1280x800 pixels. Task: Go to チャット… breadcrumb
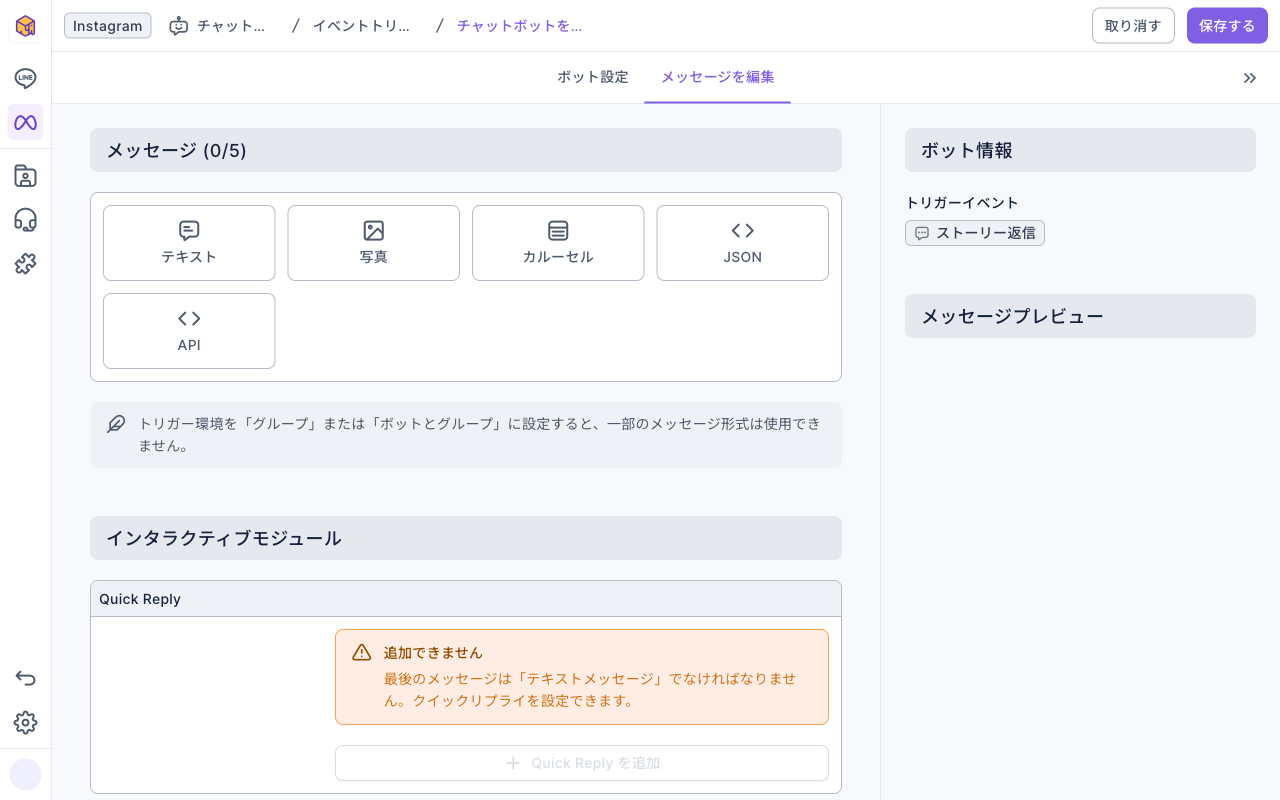(218, 26)
